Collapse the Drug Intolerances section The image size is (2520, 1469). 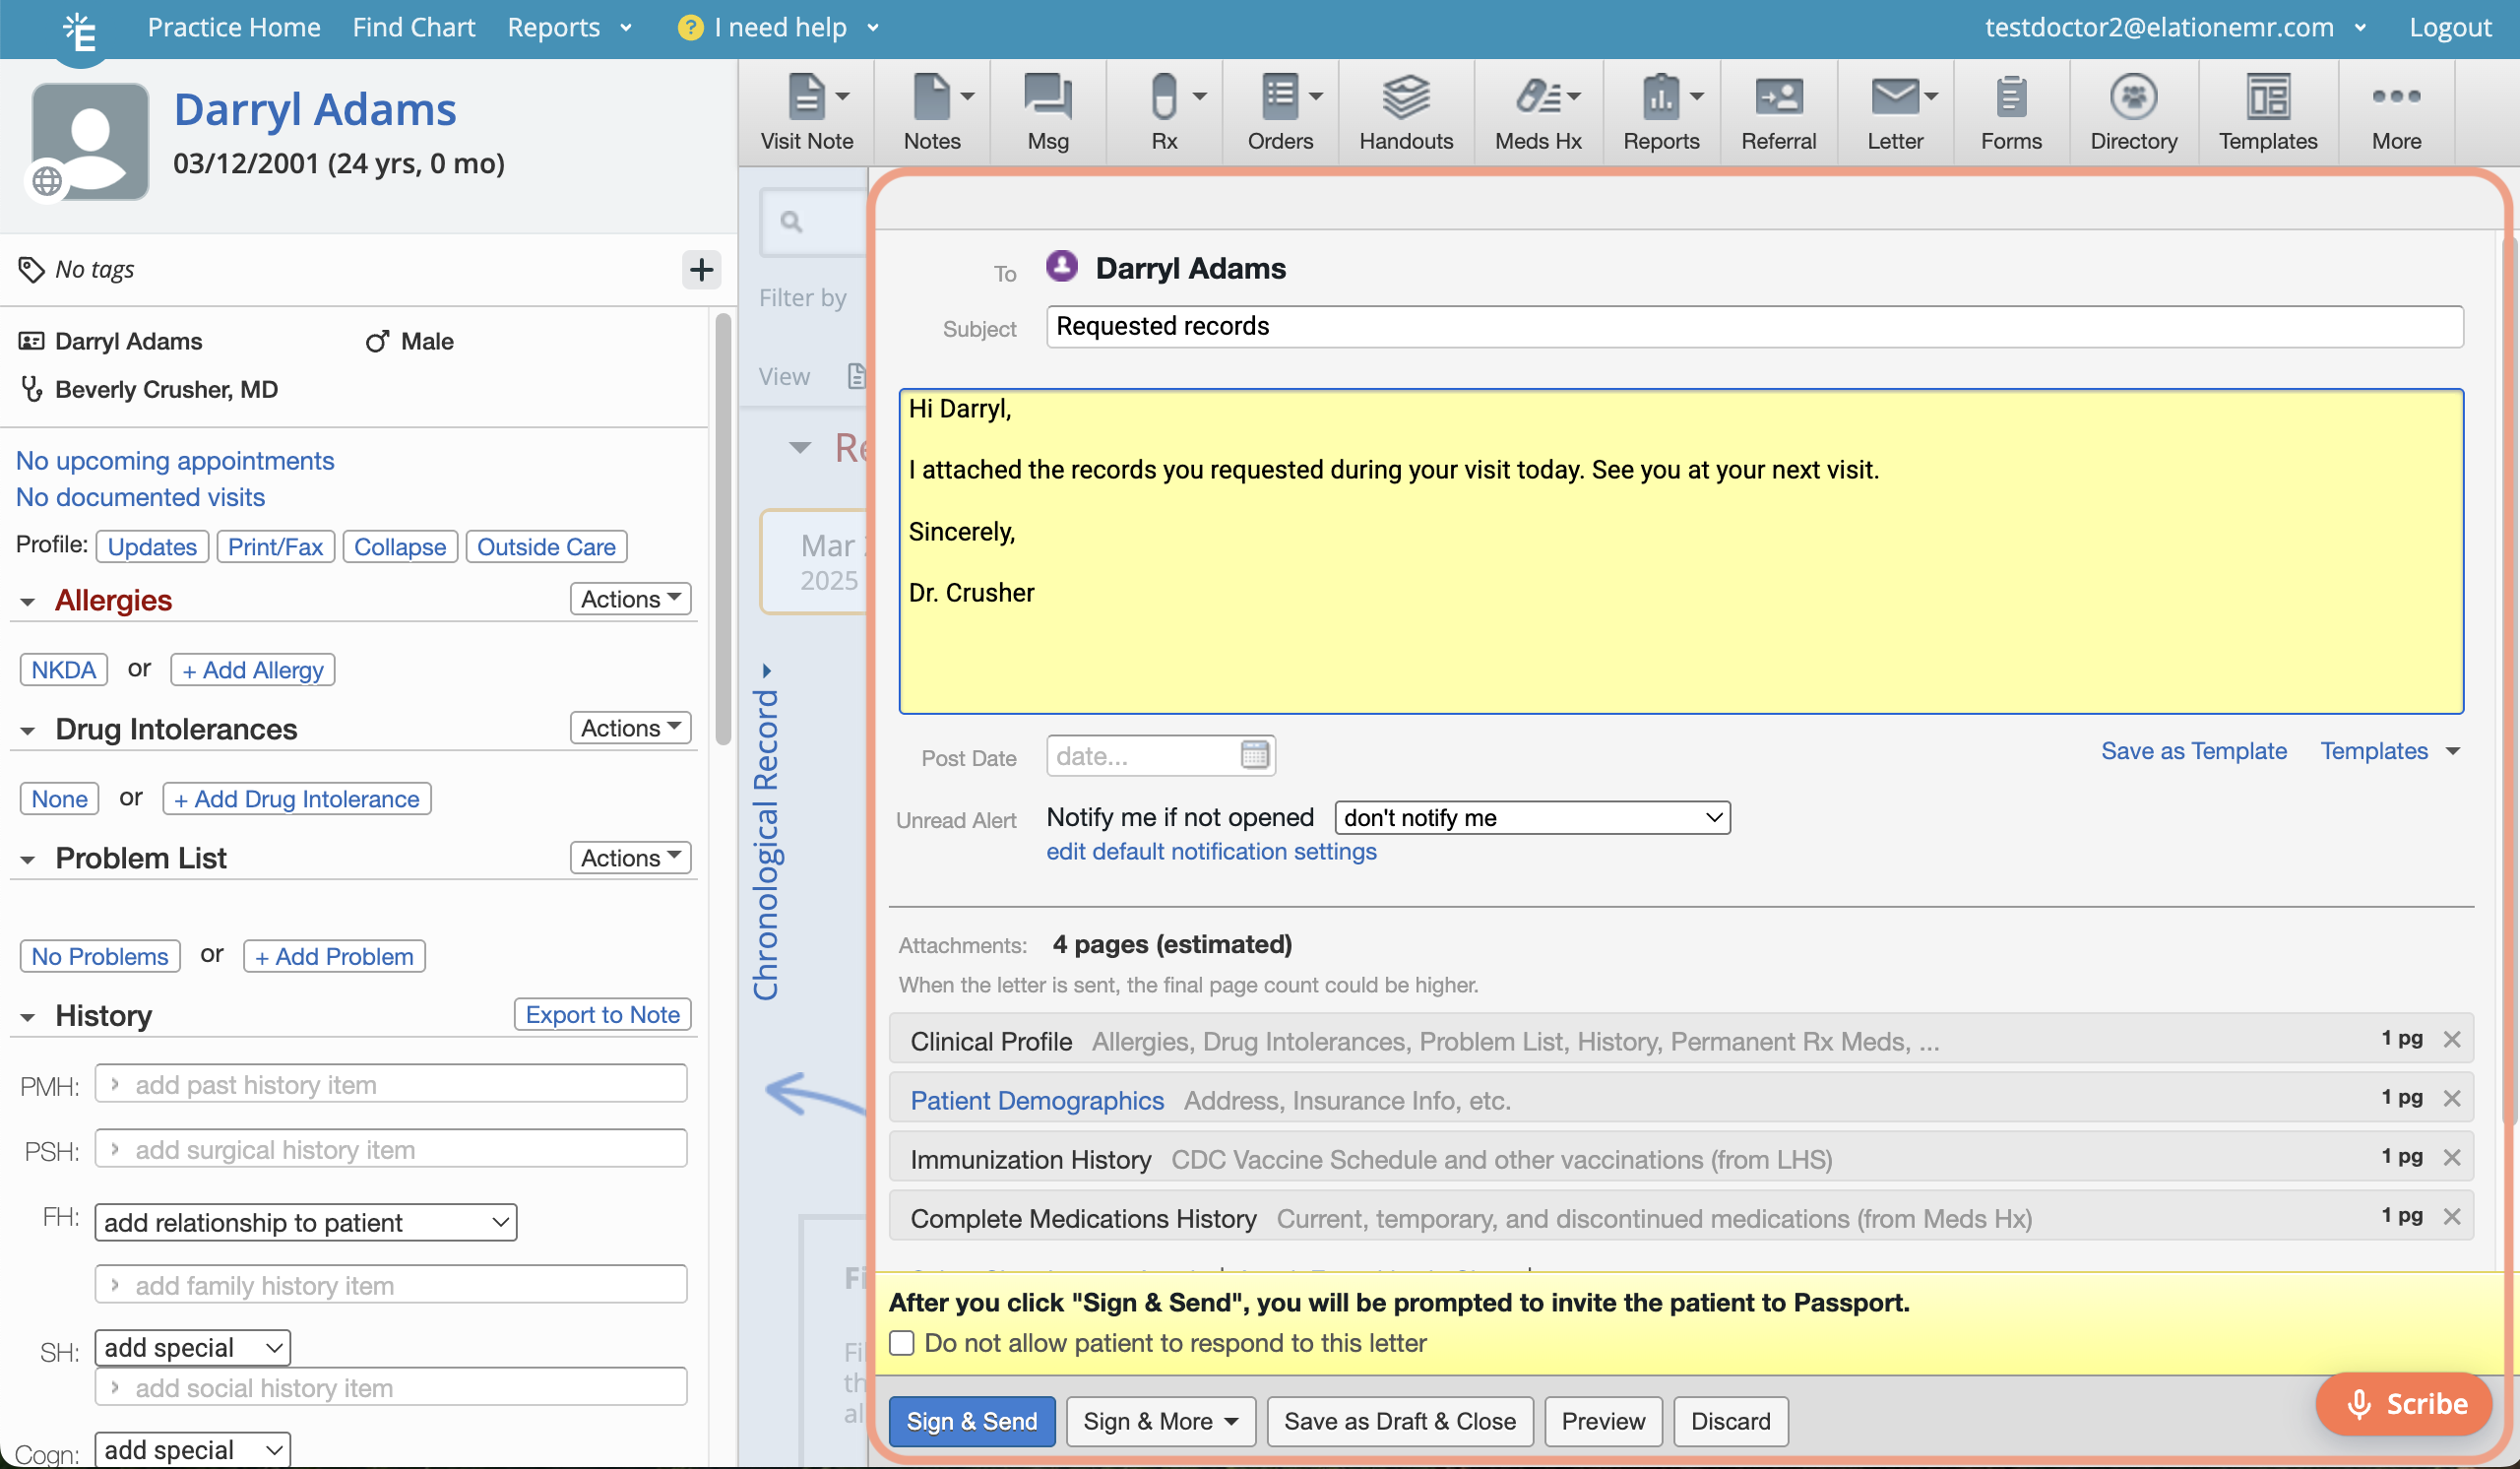click(27, 730)
